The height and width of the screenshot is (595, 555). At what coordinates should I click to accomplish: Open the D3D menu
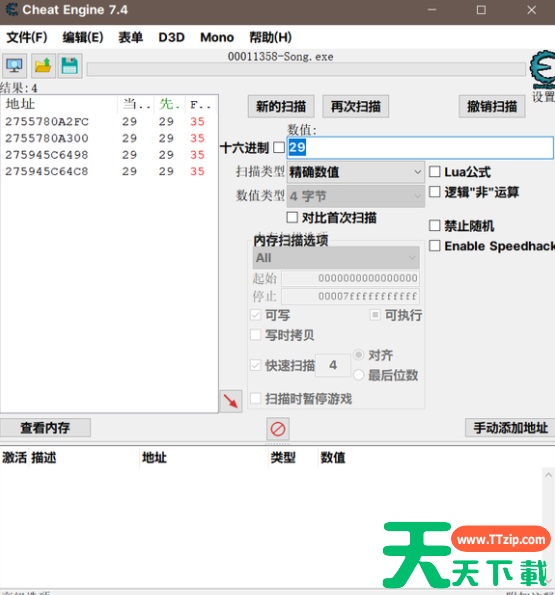click(x=171, y=37)
